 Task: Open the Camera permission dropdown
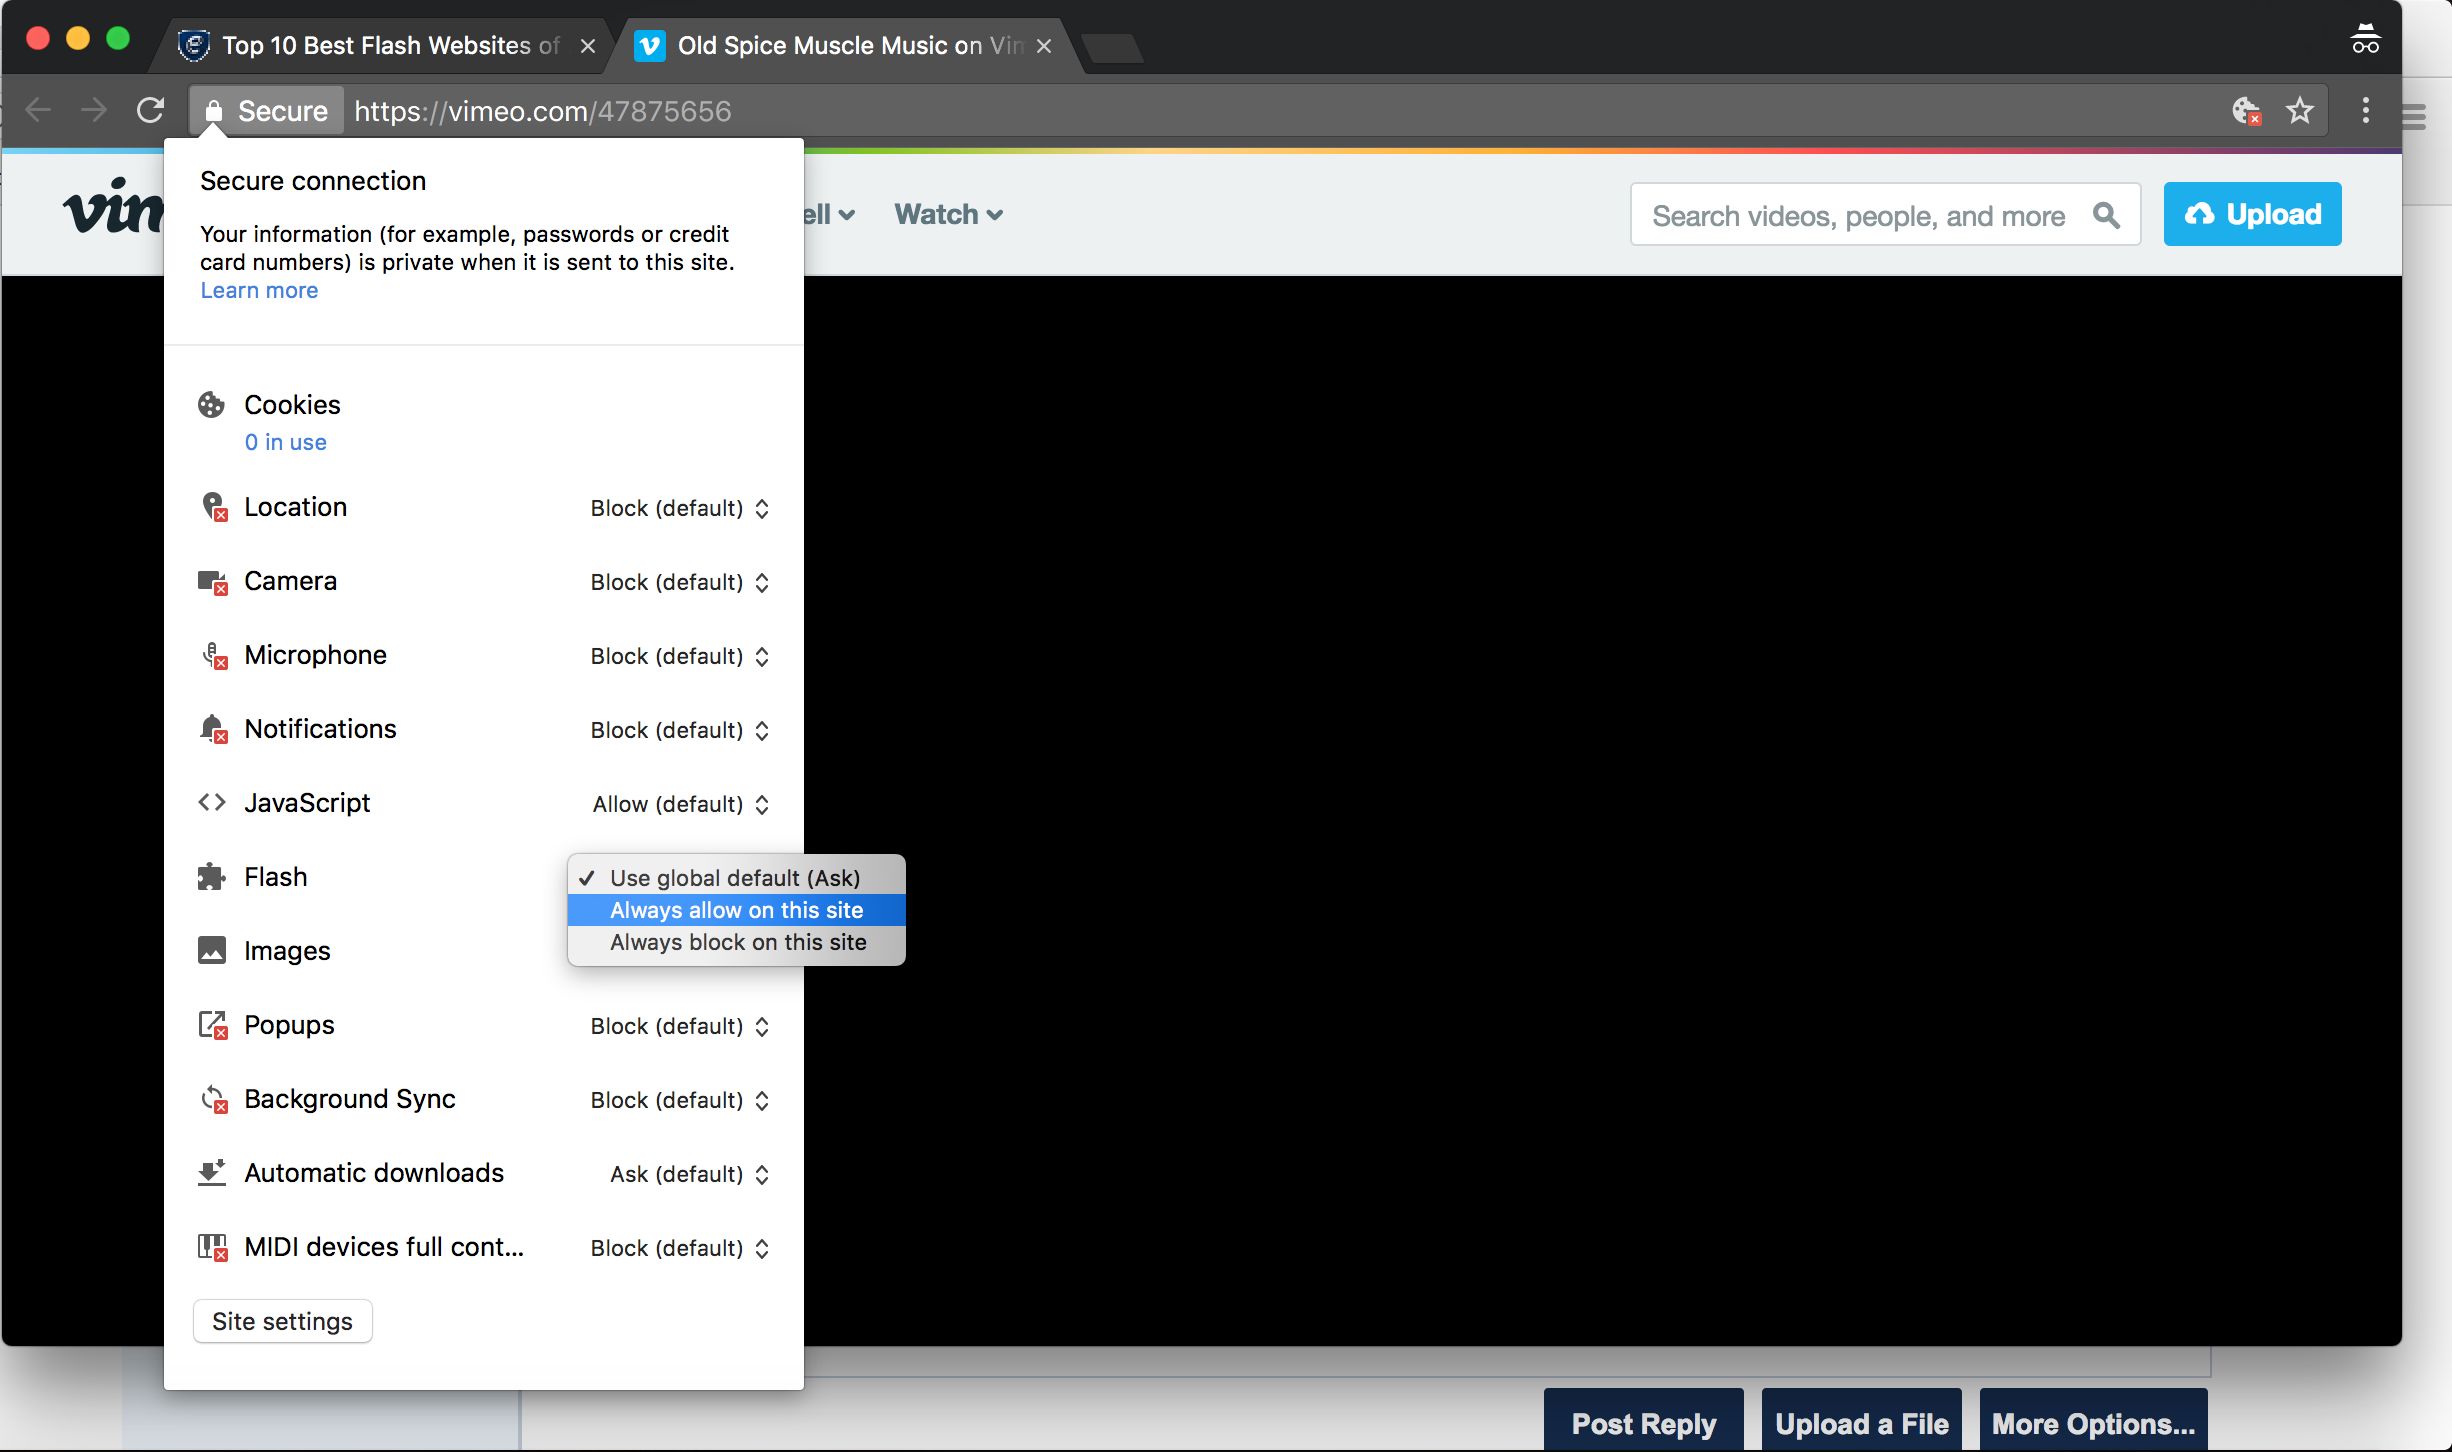click(679, 582)
